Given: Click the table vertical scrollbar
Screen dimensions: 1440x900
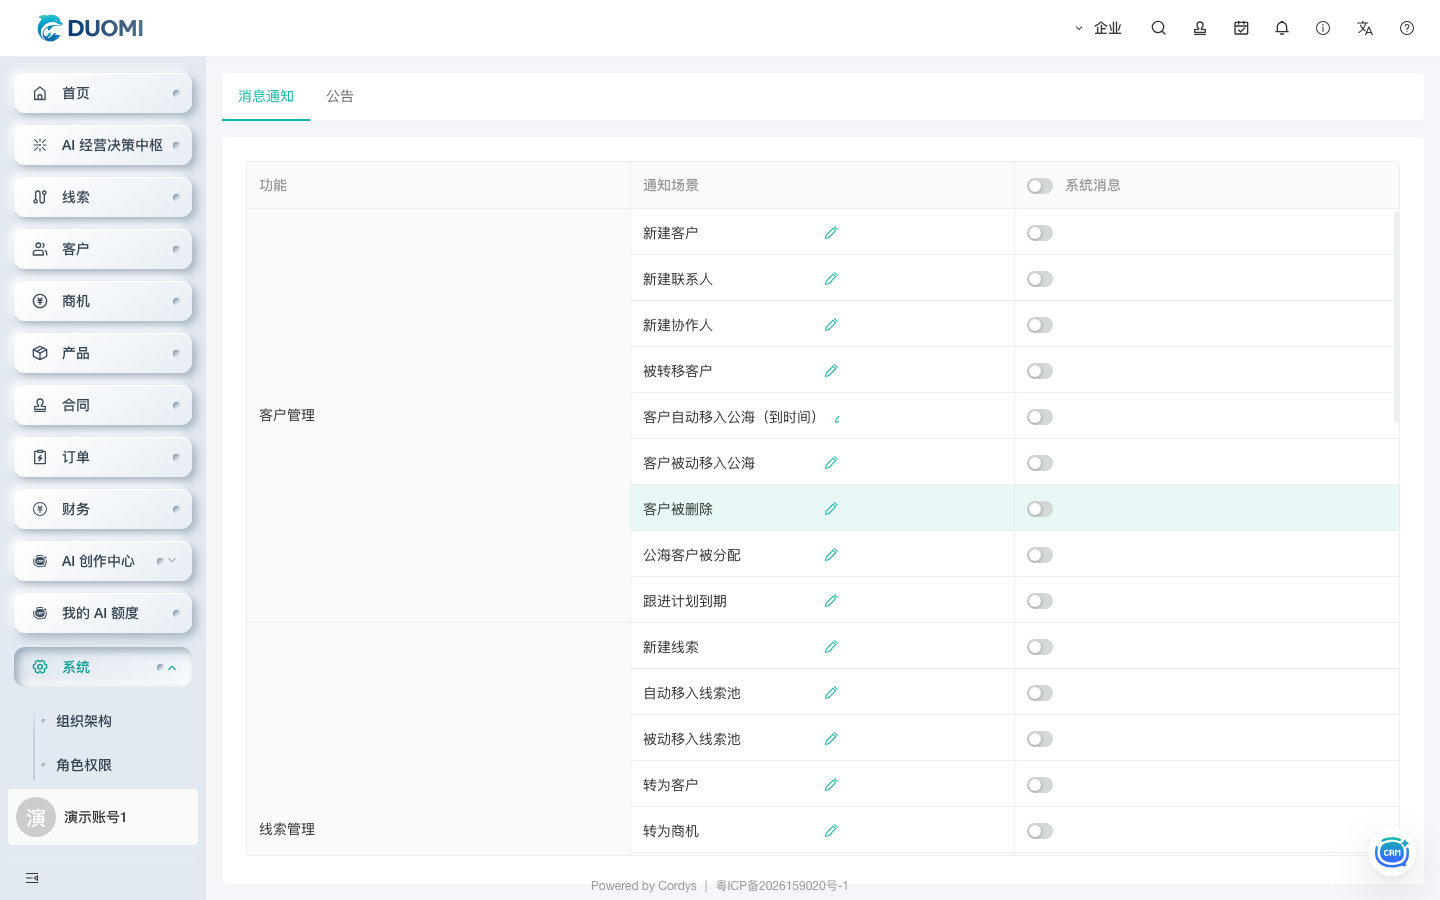Looking at the screenshot, I should (1396, 316).
